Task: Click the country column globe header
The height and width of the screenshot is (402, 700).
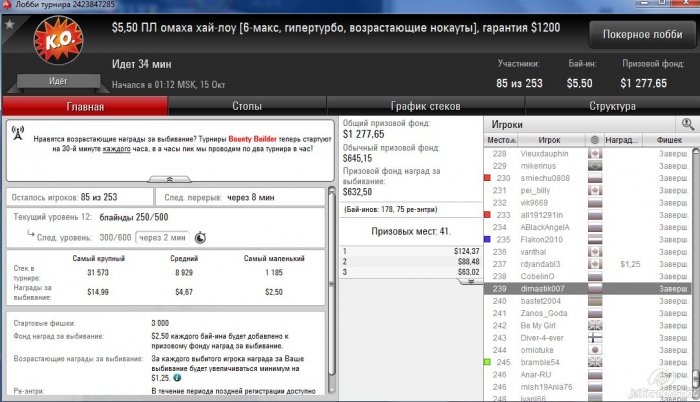Action: click(x=595, y=140)
